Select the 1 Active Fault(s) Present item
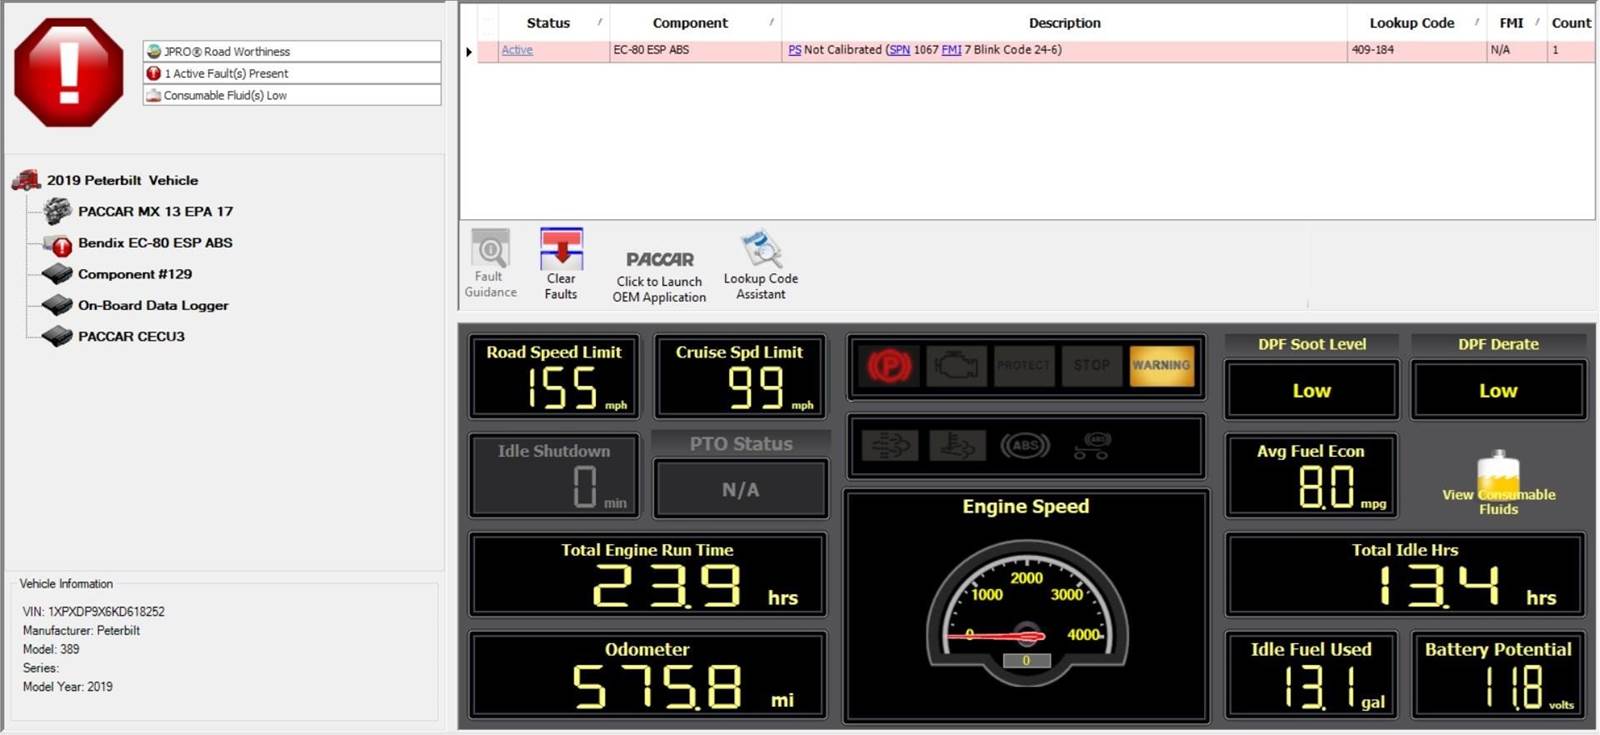1600x735 pixels. point(226,74)
